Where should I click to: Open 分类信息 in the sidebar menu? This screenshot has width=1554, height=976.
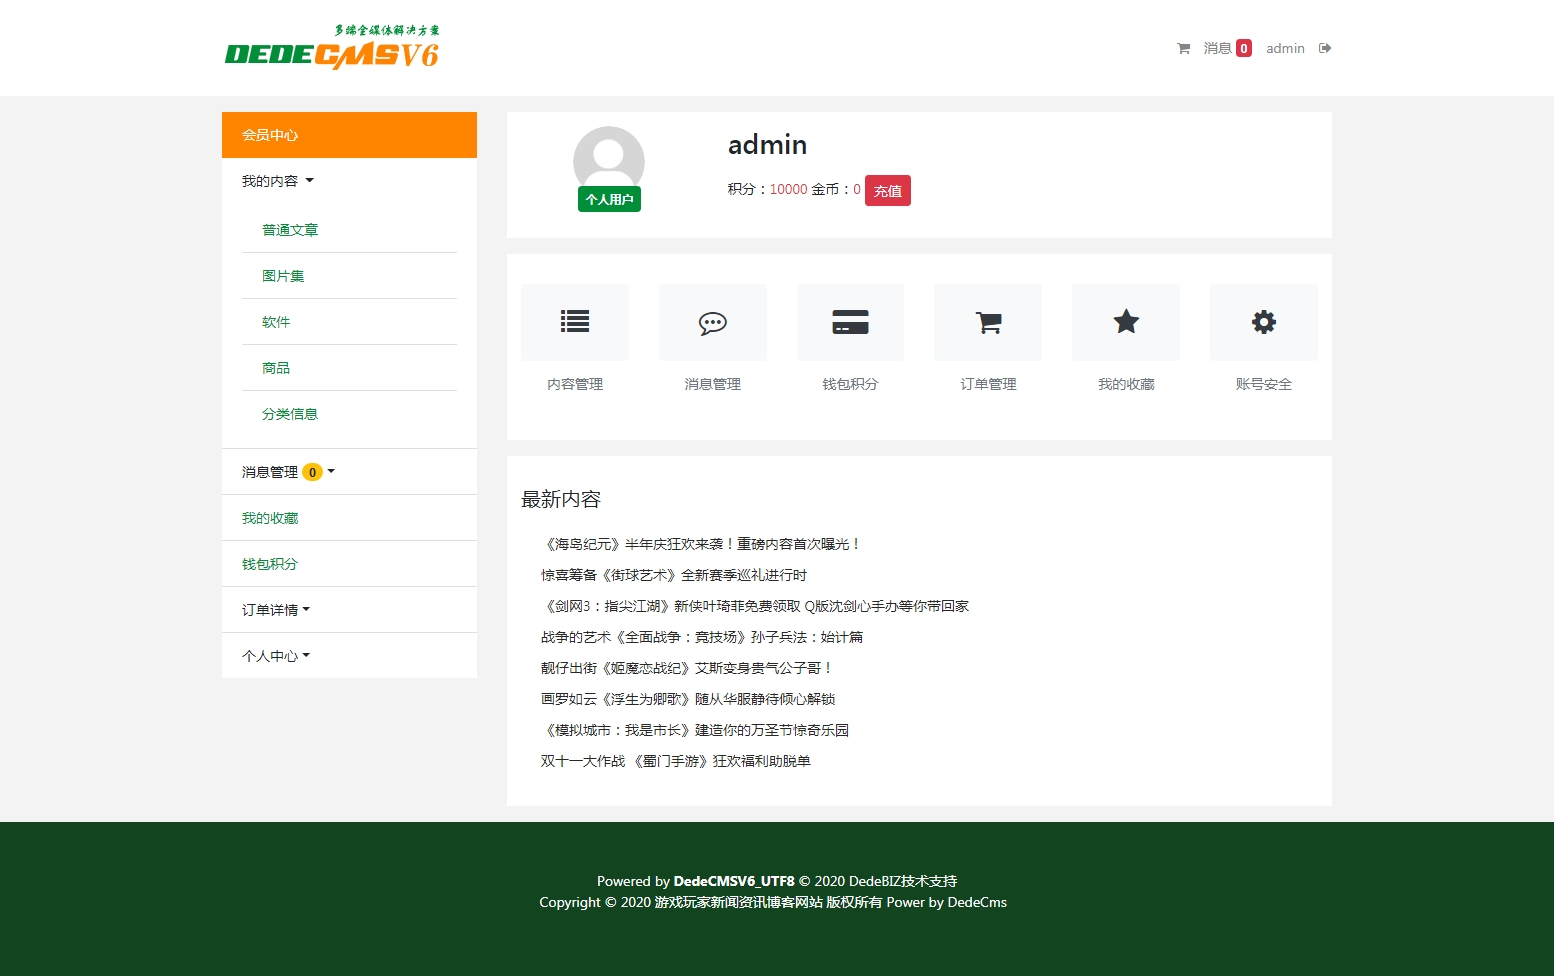click(x=290, y=414)
